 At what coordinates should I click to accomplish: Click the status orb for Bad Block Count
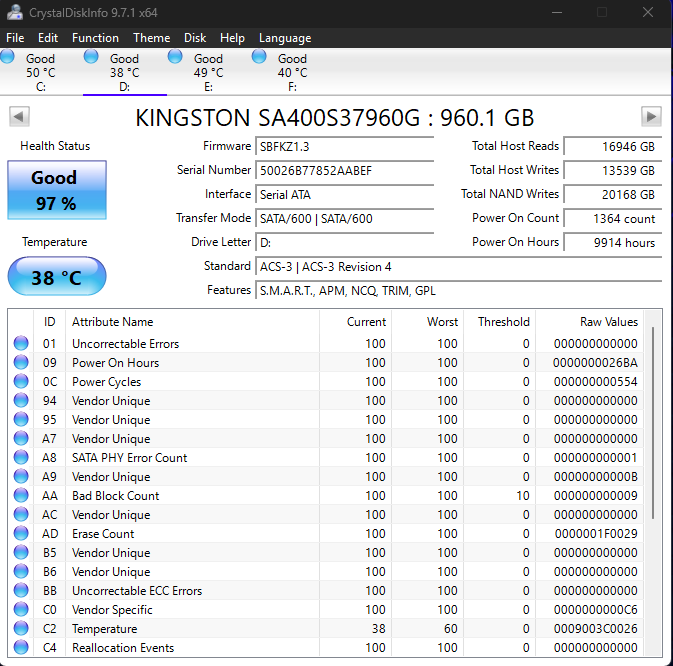(21, 495)
